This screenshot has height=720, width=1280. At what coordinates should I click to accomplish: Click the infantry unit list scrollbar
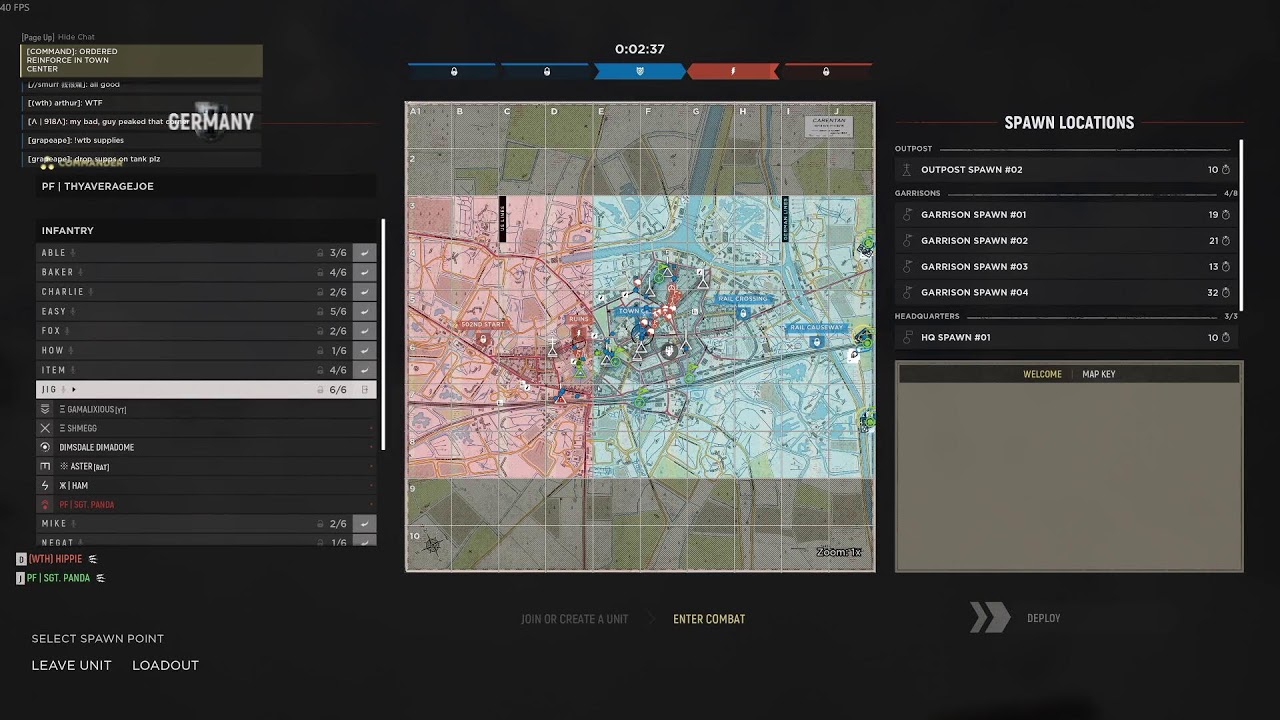pos(383,335)
